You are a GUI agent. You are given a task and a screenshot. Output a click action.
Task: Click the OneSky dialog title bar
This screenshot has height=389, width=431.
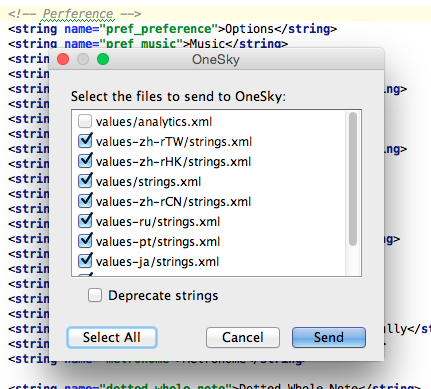click(x=216, y=59)
